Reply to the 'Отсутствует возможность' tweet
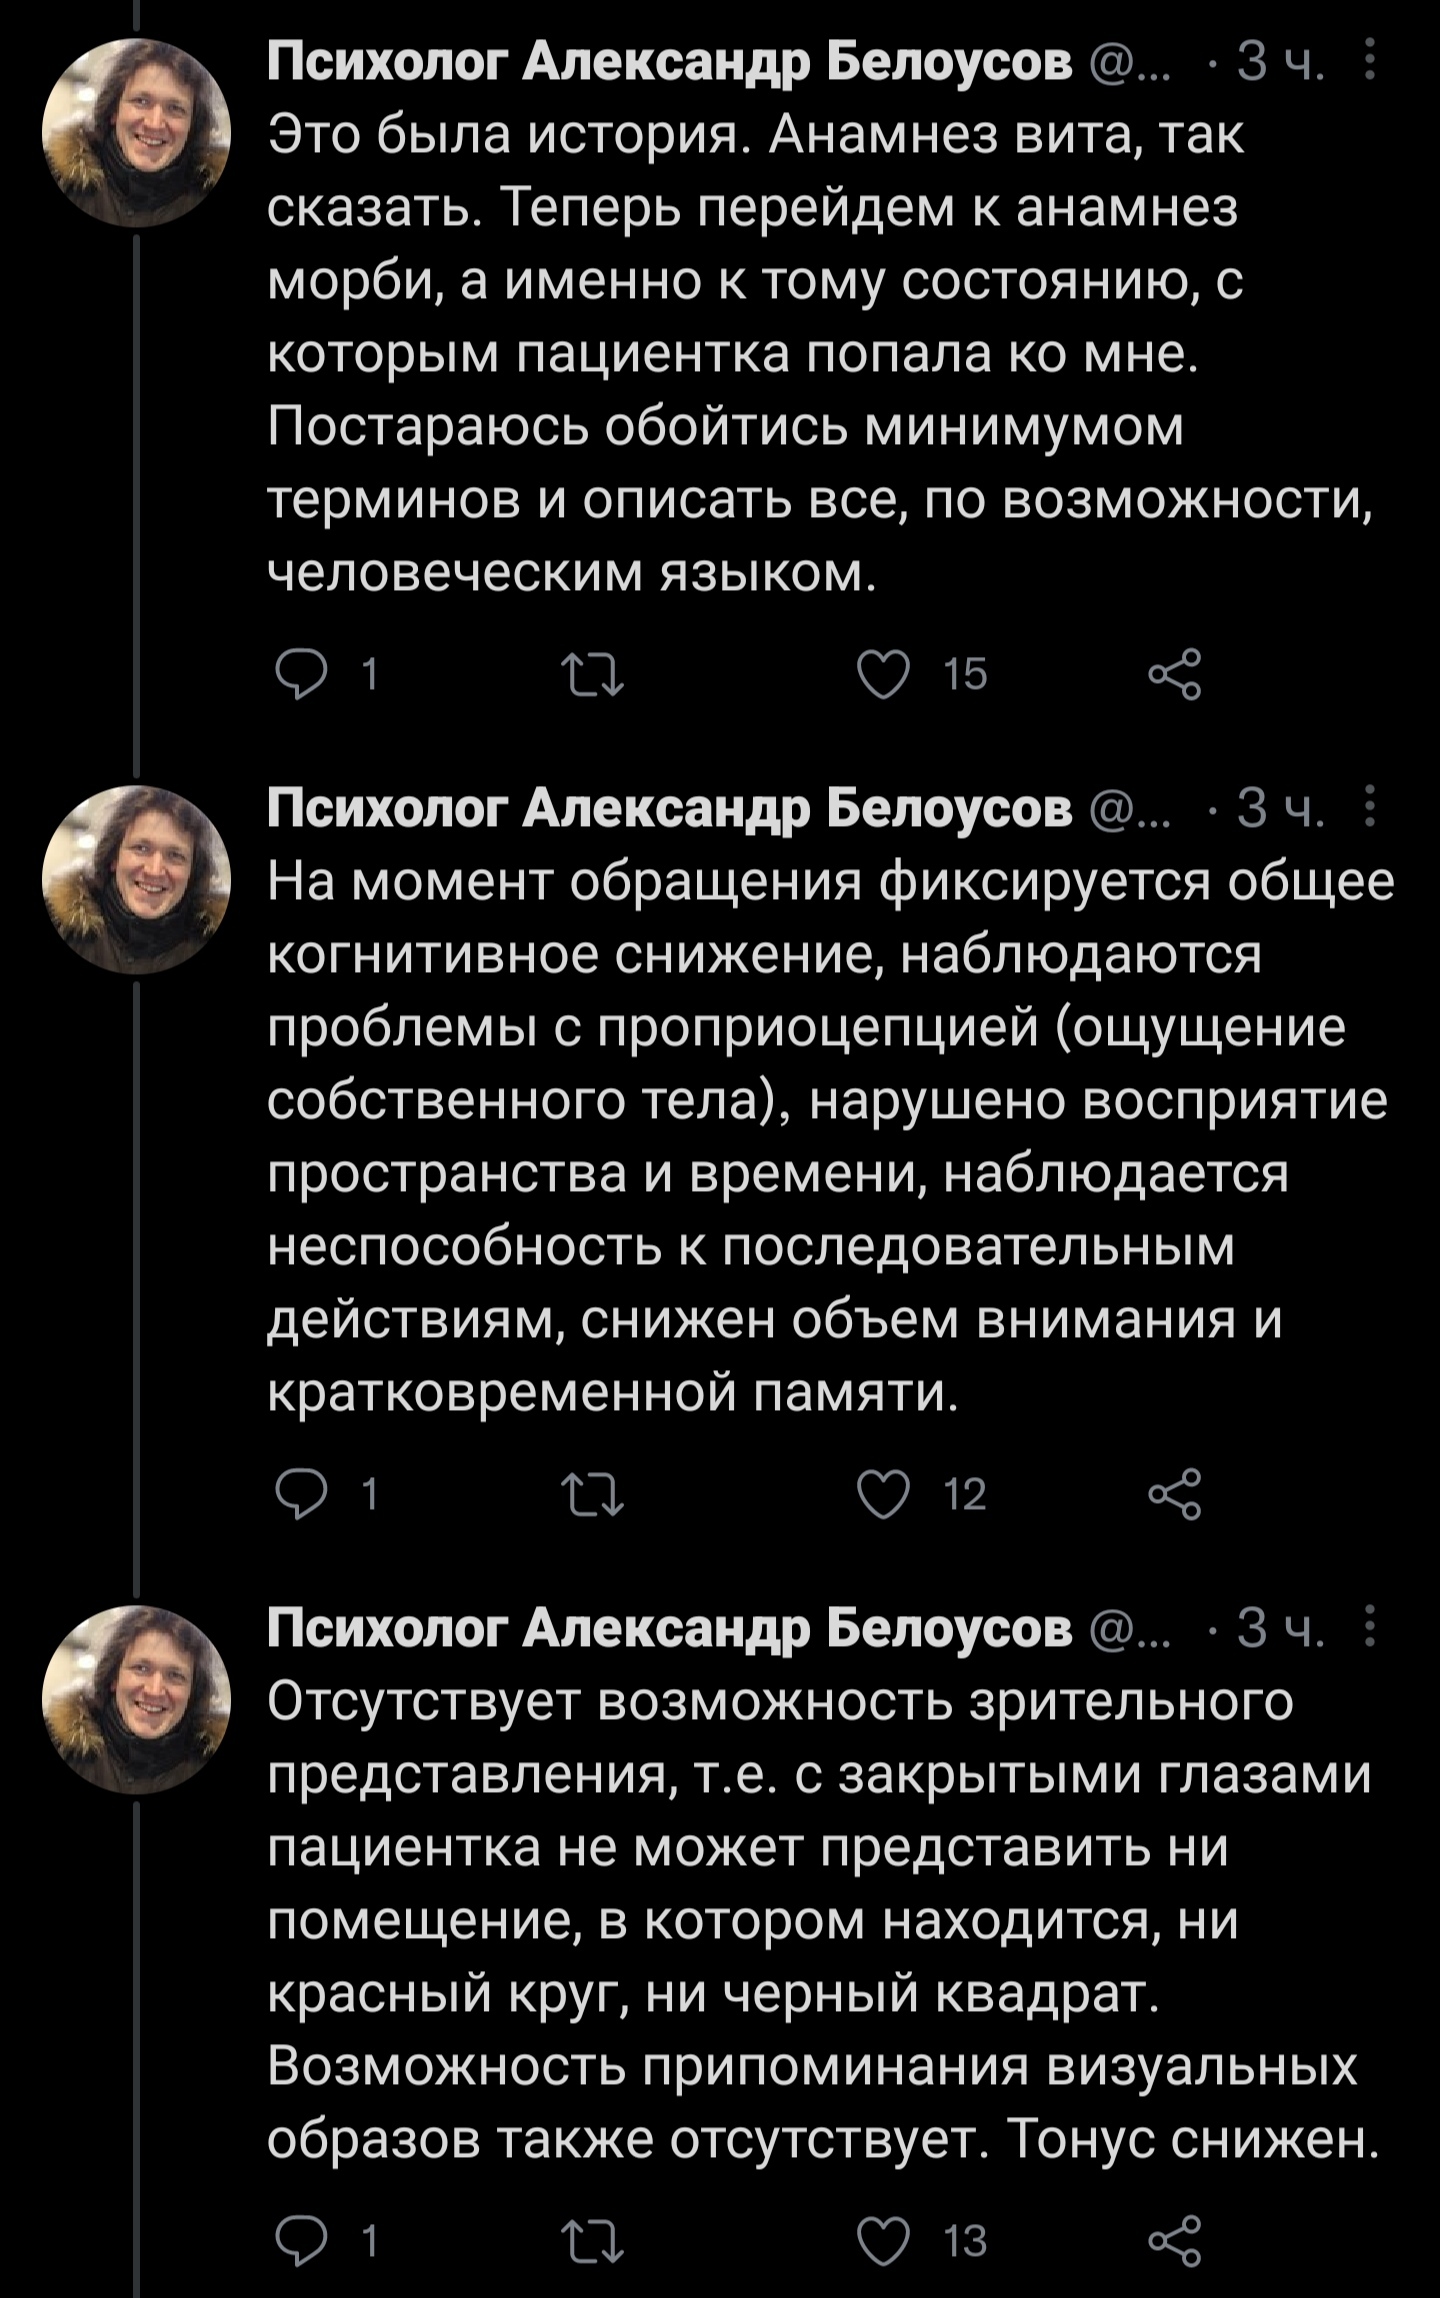The image size is (1440, 2298). coord(301,2241)
